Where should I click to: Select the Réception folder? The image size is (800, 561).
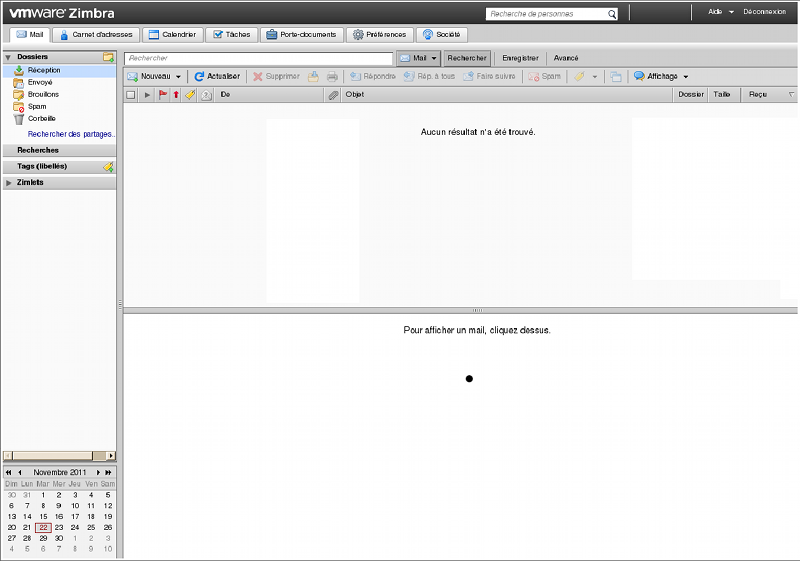point(60,70)
